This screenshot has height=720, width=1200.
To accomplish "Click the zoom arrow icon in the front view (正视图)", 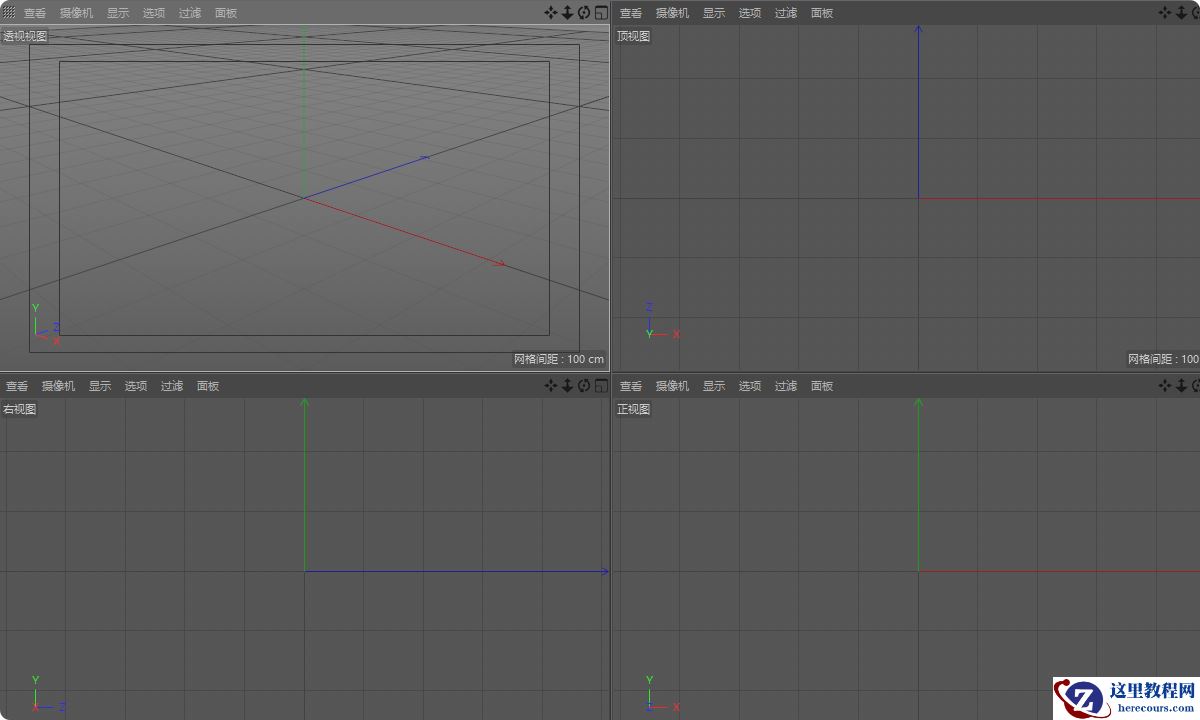I will [1181, 386].
